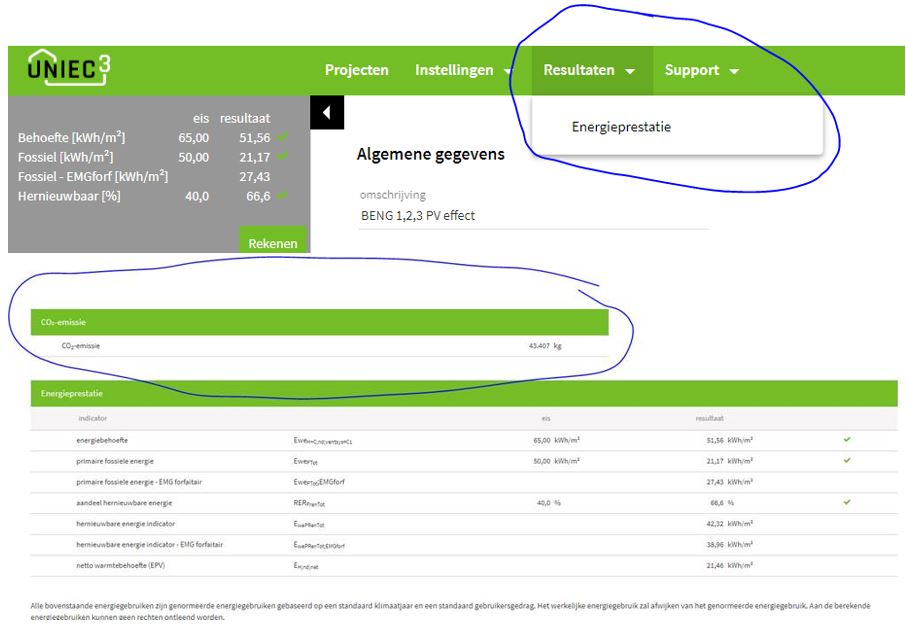Click the Resultaten dropdown caret
Viewport: 906px width, 624px height.
630,71
